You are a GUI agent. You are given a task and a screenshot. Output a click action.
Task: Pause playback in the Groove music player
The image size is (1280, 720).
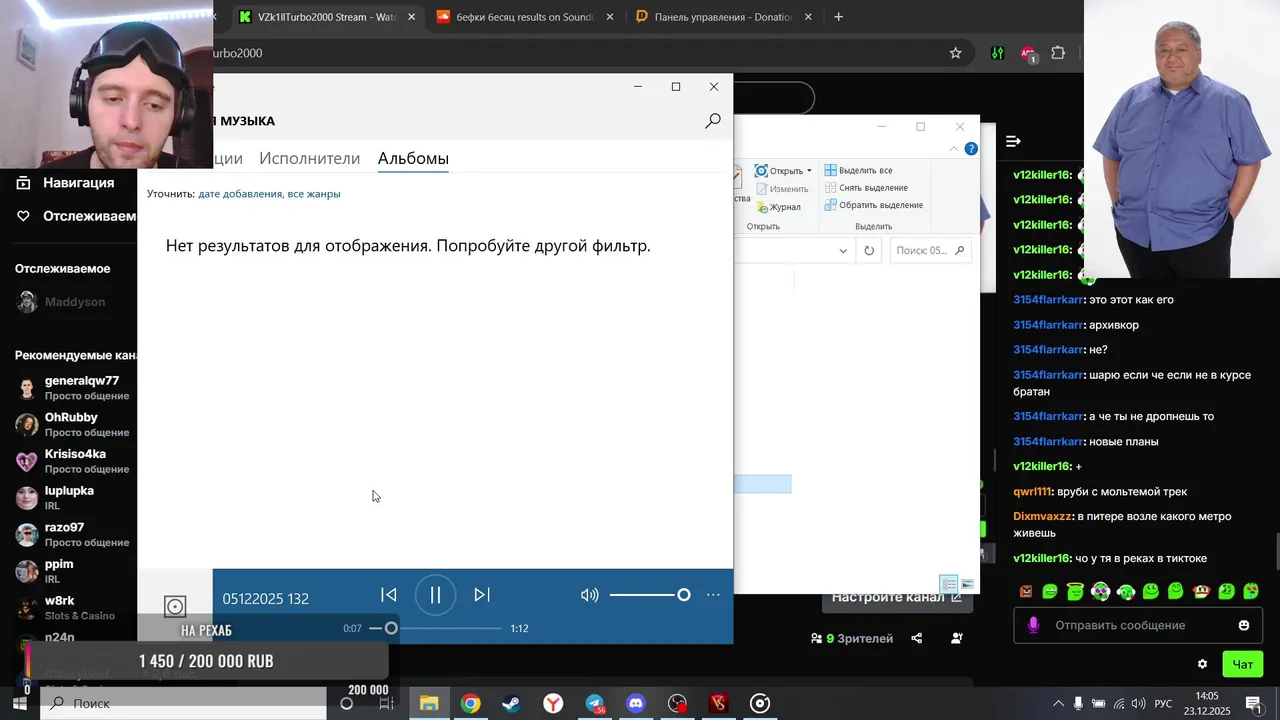click(435, 595)
